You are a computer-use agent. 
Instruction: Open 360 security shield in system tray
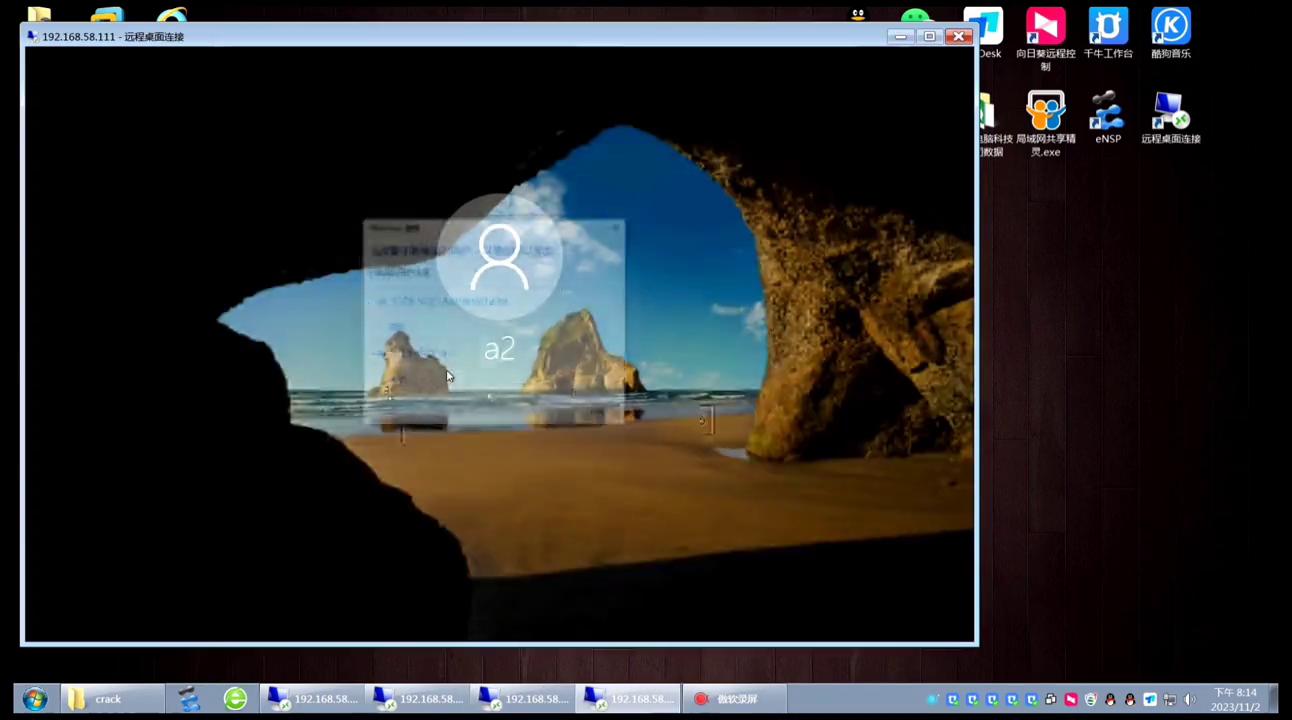(x=1091, y=699)
